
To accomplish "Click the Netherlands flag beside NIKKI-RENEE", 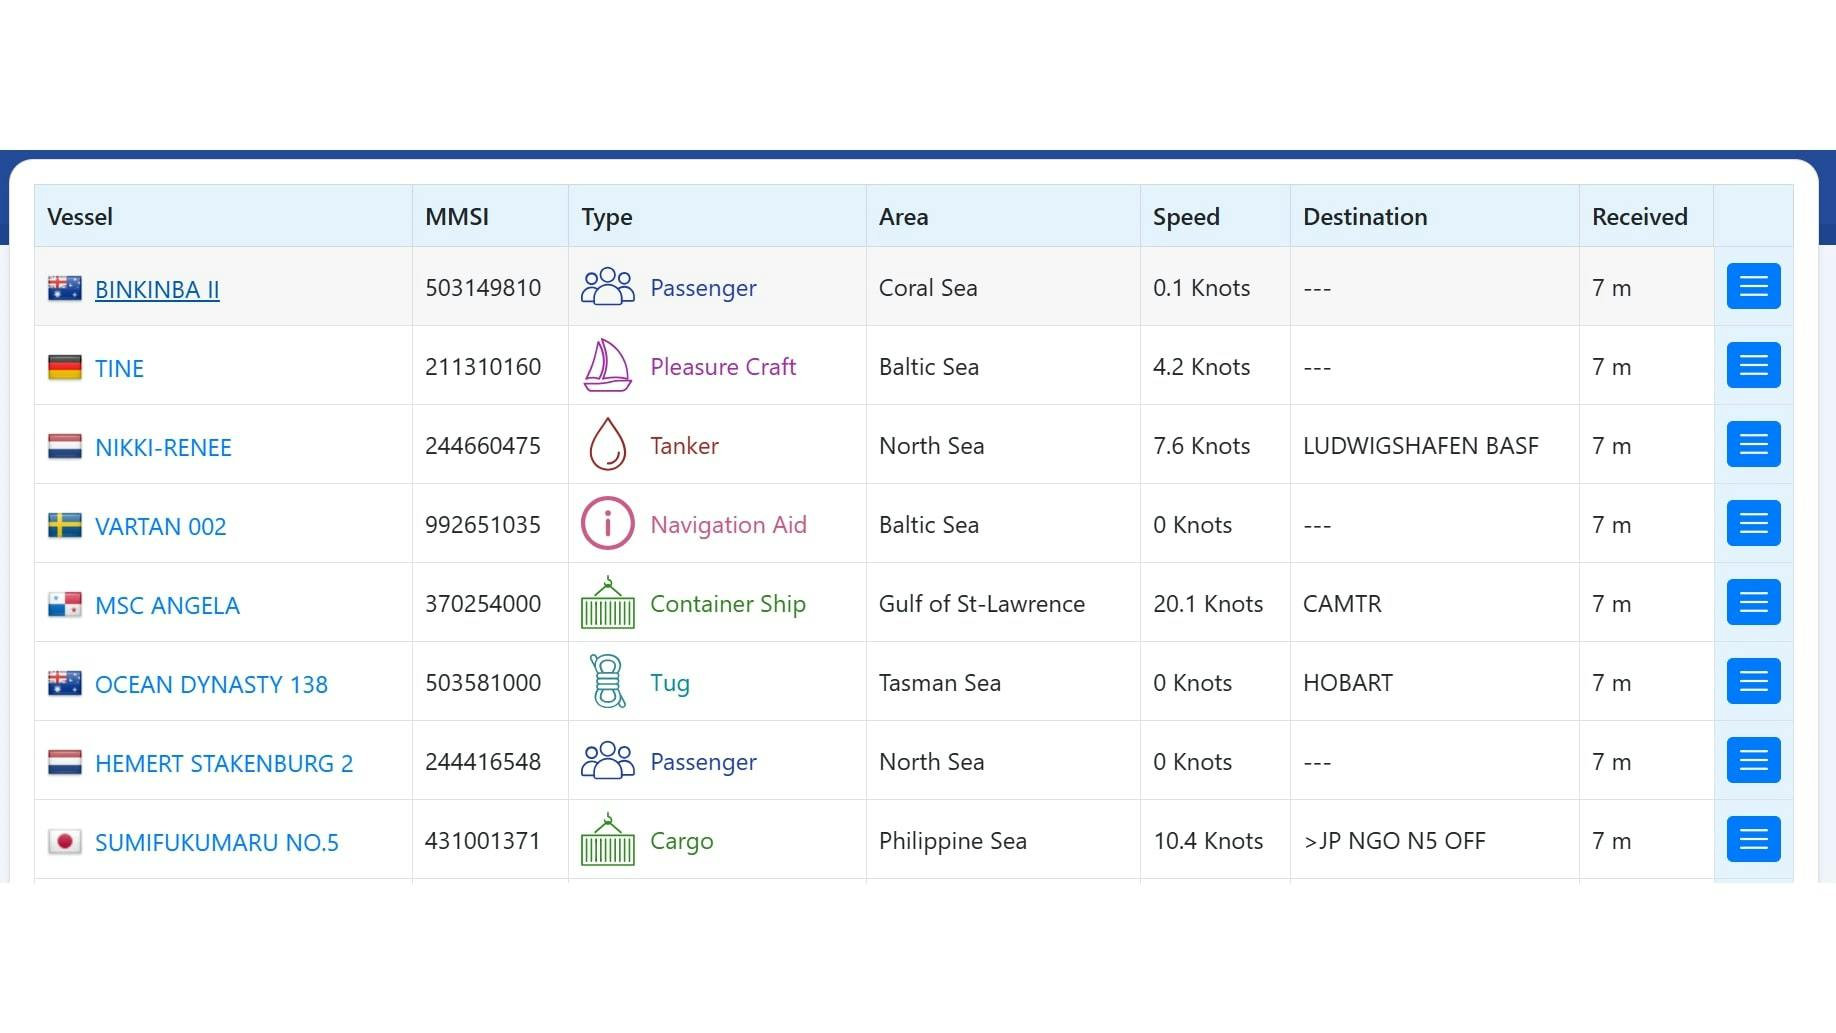I will click(x=65, y=446).
